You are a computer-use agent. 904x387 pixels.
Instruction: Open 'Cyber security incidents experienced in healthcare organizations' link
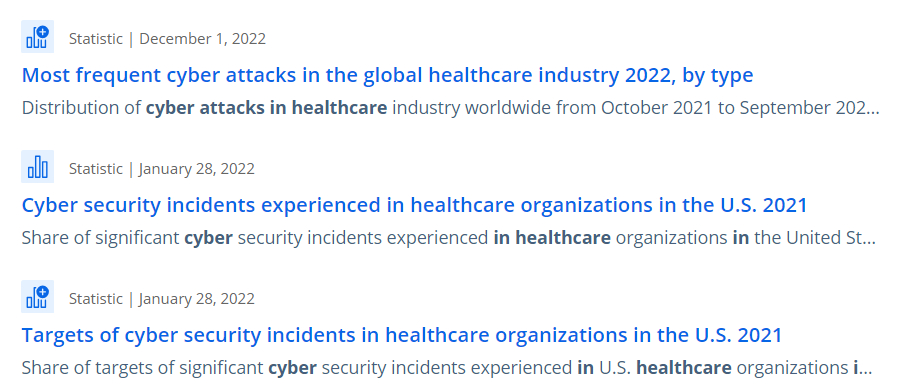[x=415, y=205]
